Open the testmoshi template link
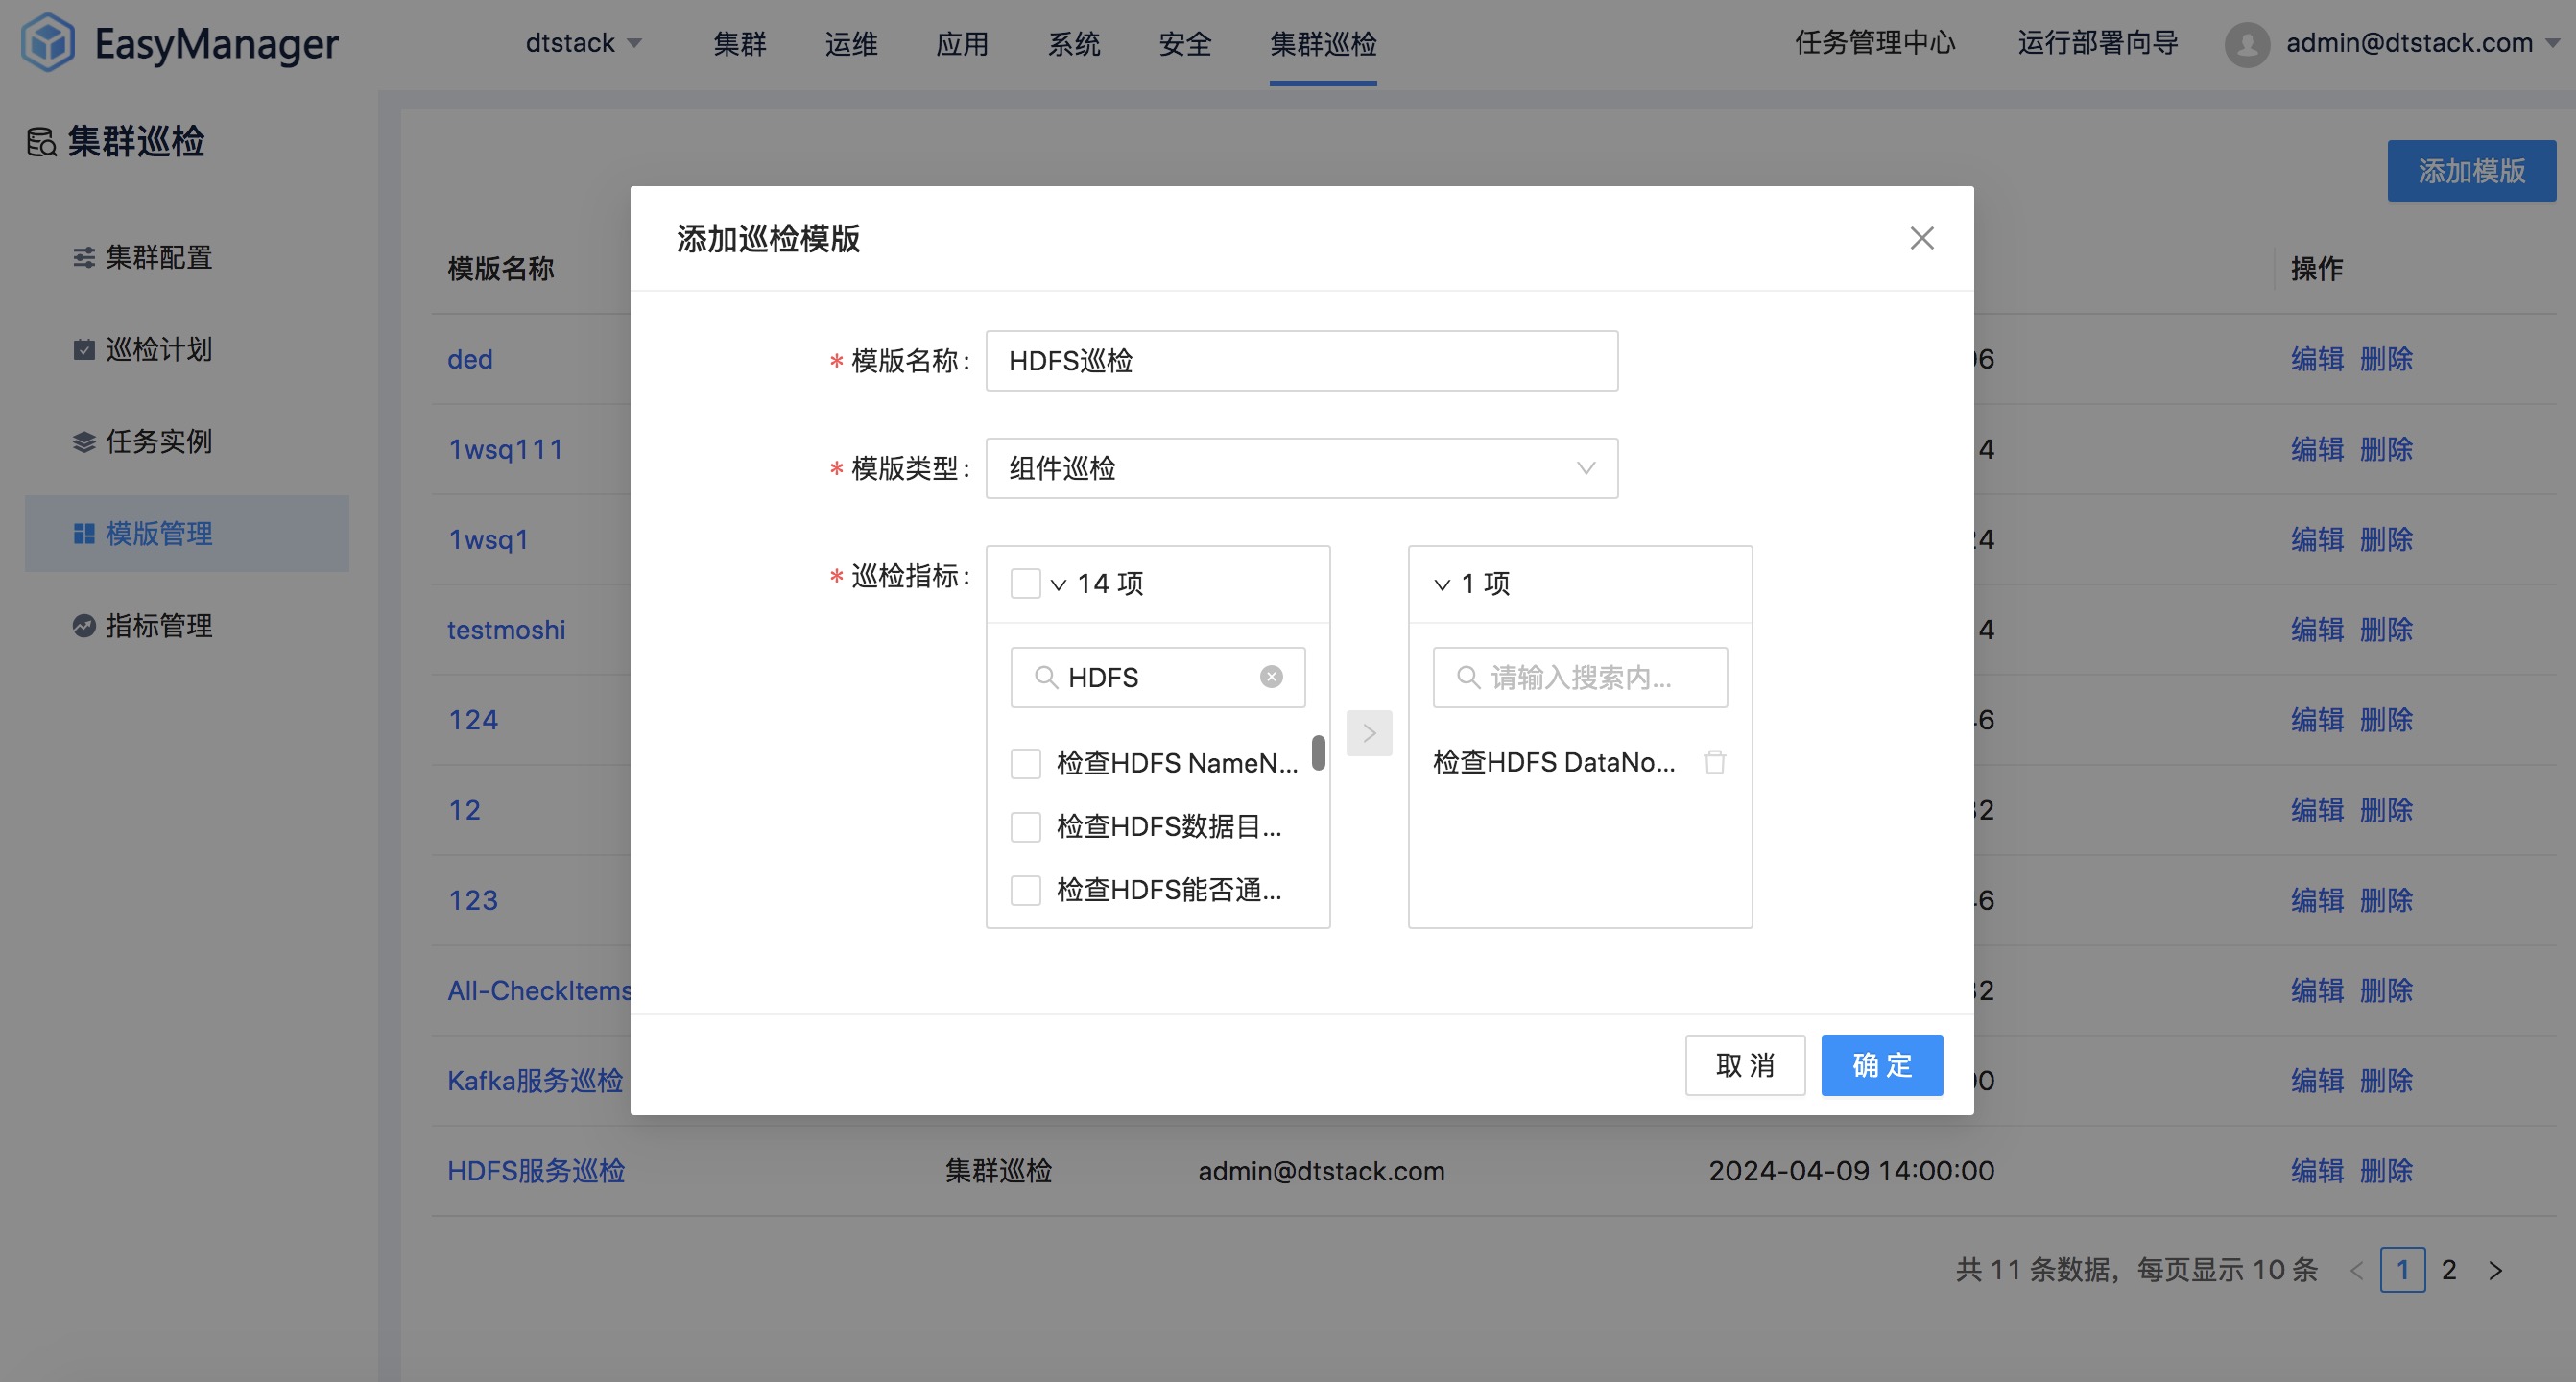The image size is (2576, 1382). click(x=506, y=630)
